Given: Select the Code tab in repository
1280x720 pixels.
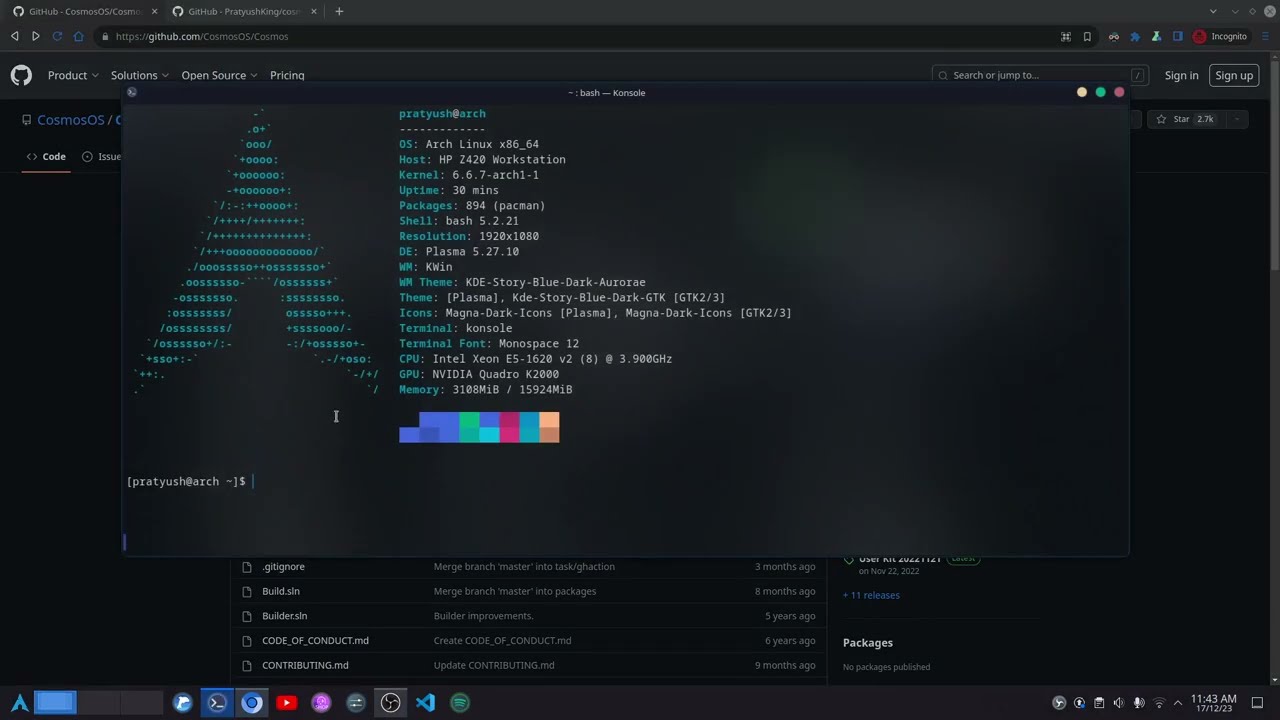Looking at the screenshot, I should (x=46, y=156).
